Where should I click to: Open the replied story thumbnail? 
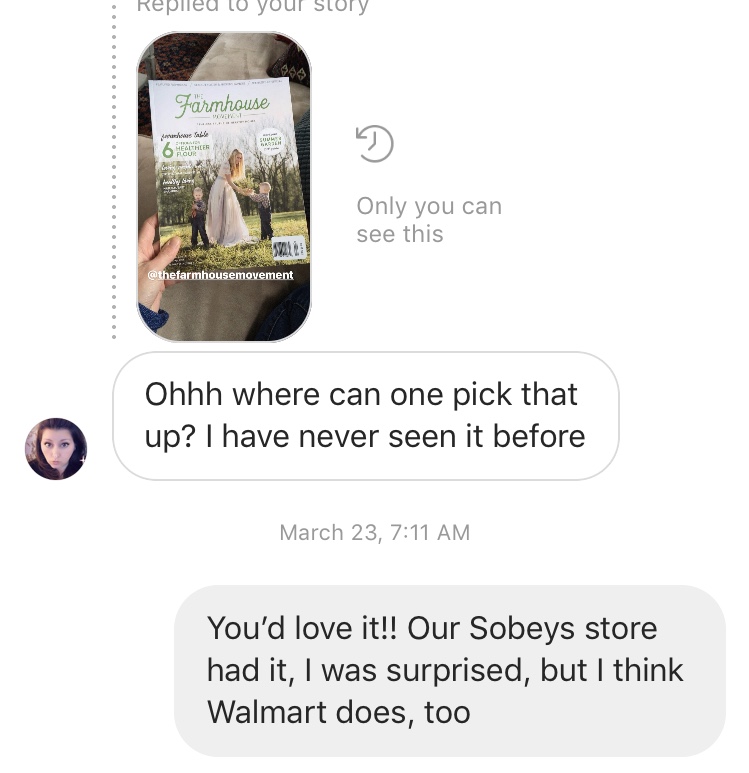(224, 187)
